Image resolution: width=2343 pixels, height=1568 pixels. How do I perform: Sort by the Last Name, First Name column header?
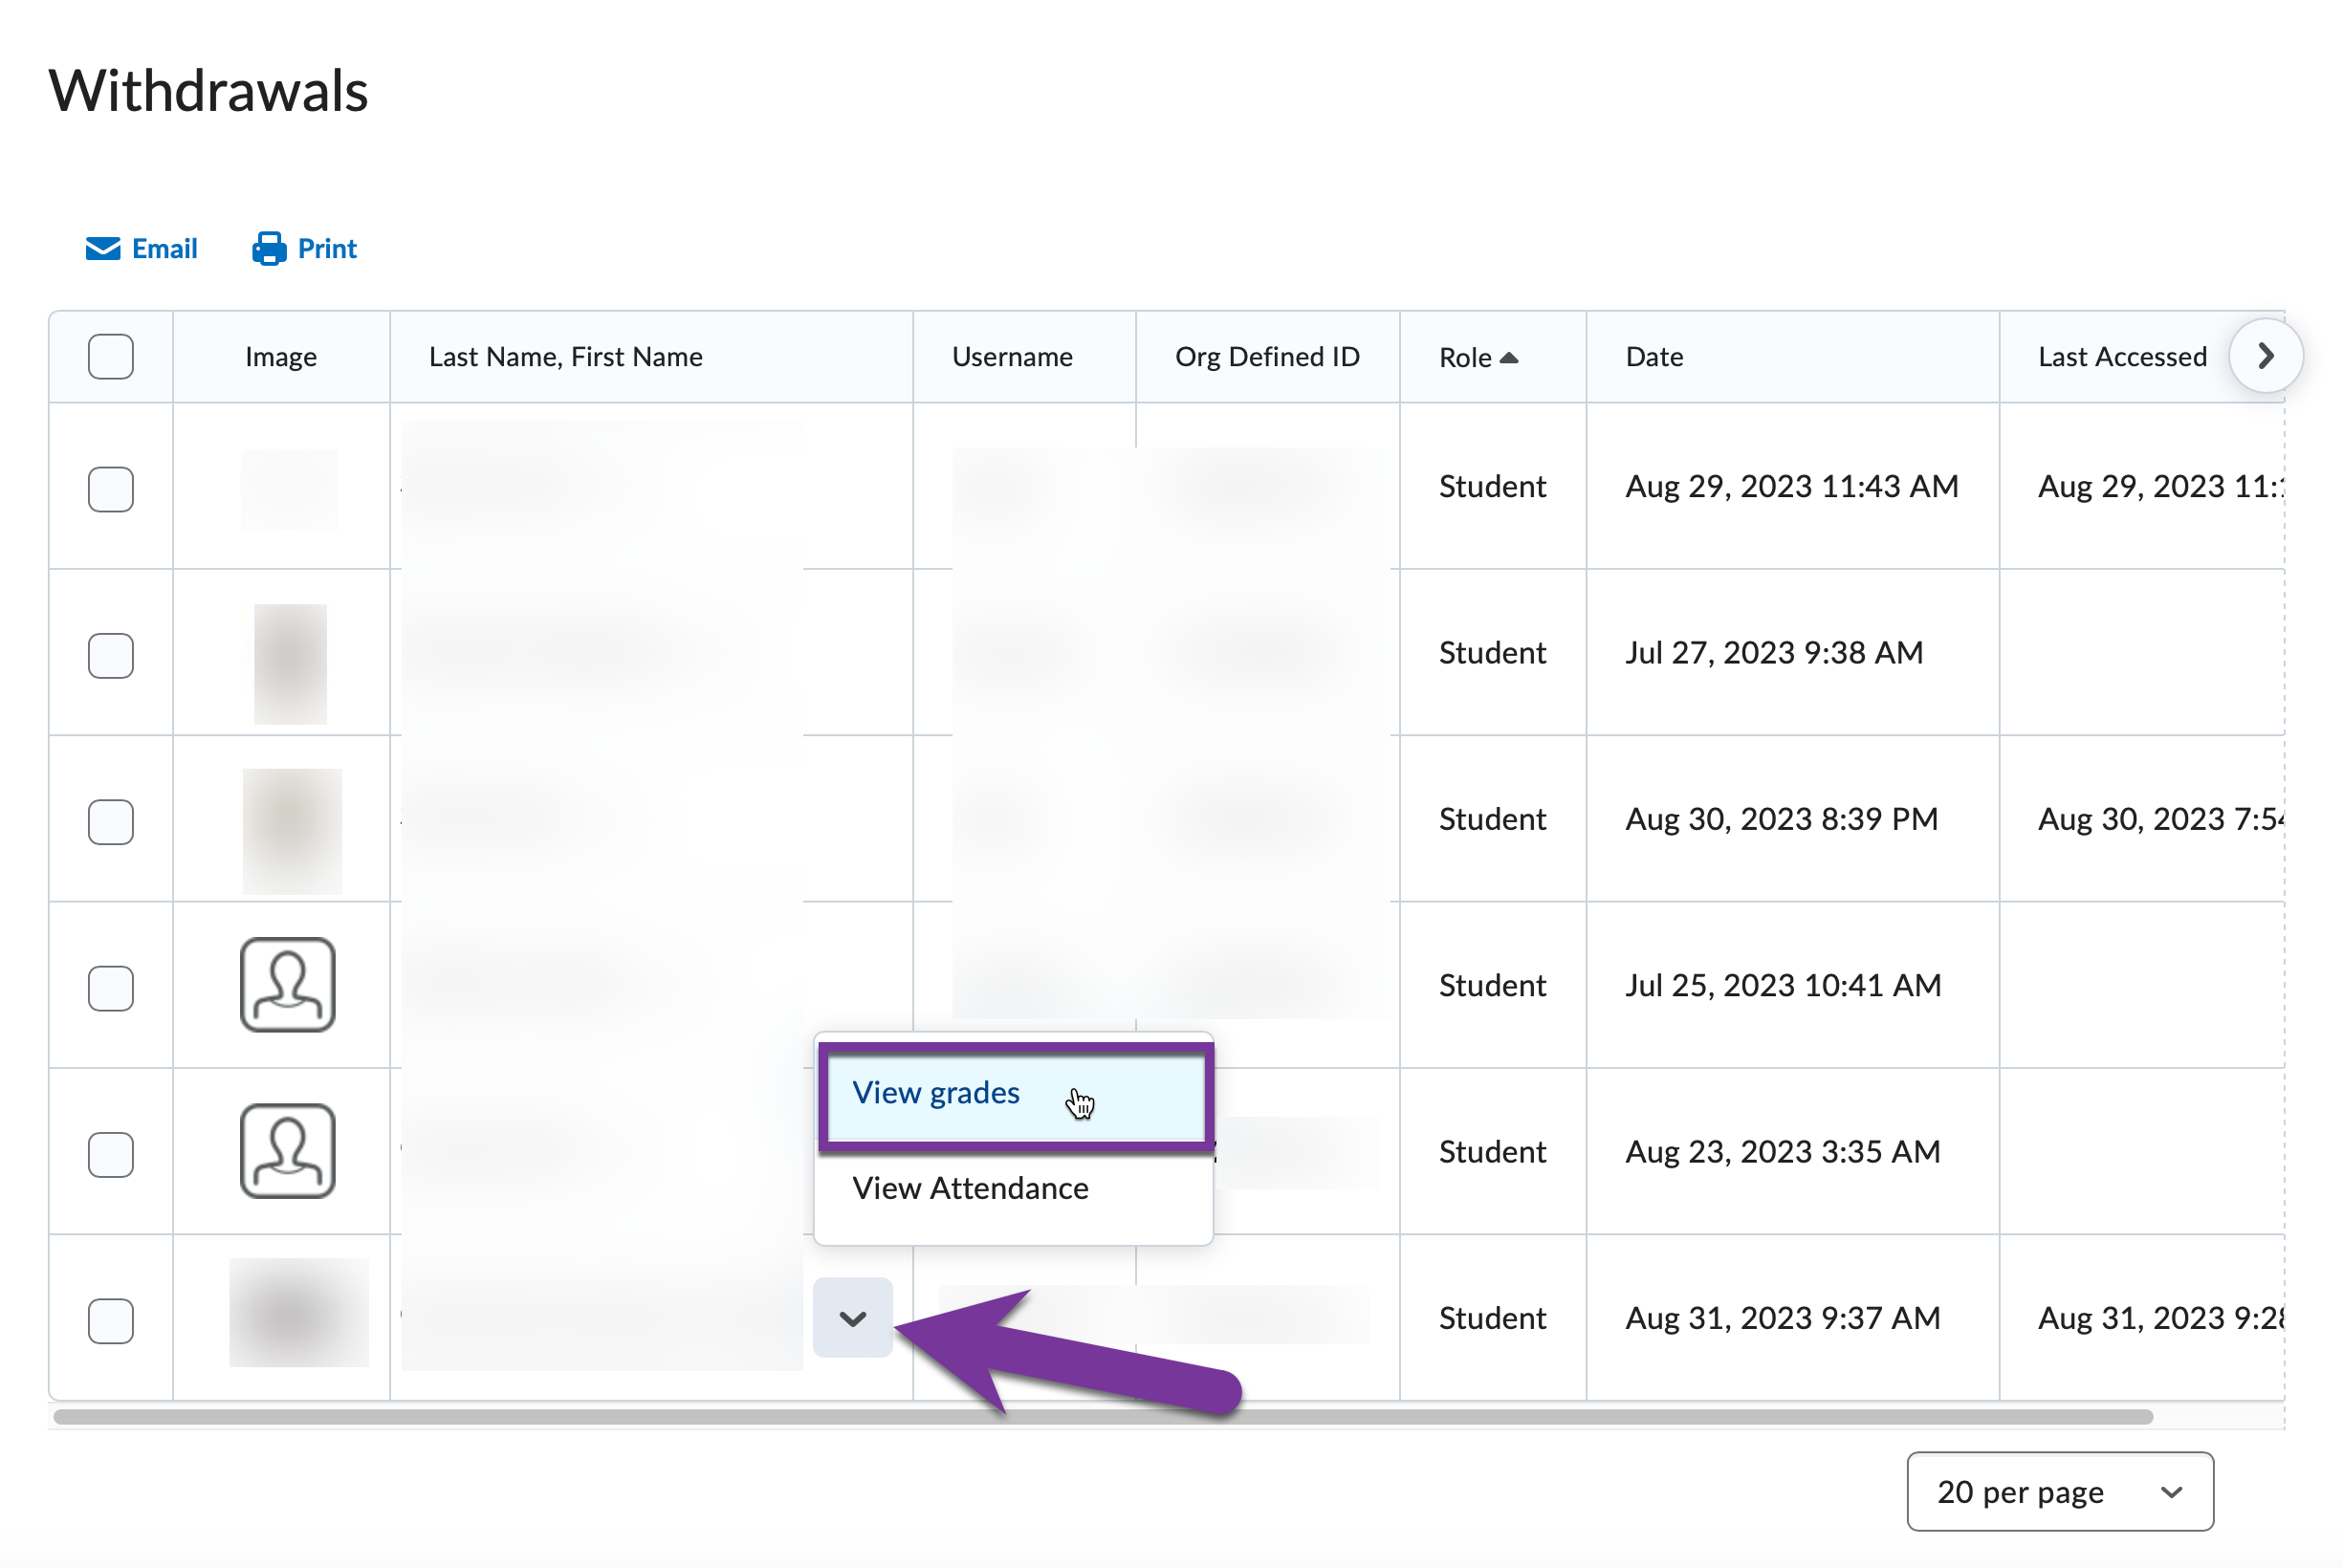coord(565,355)
